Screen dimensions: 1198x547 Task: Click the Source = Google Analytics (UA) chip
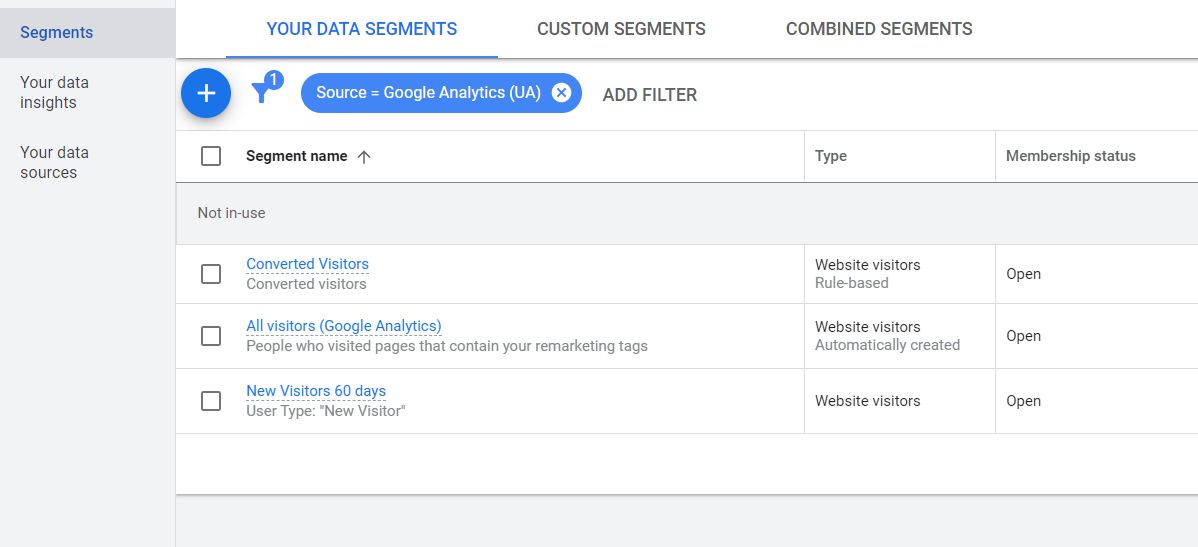click(428, 93)
